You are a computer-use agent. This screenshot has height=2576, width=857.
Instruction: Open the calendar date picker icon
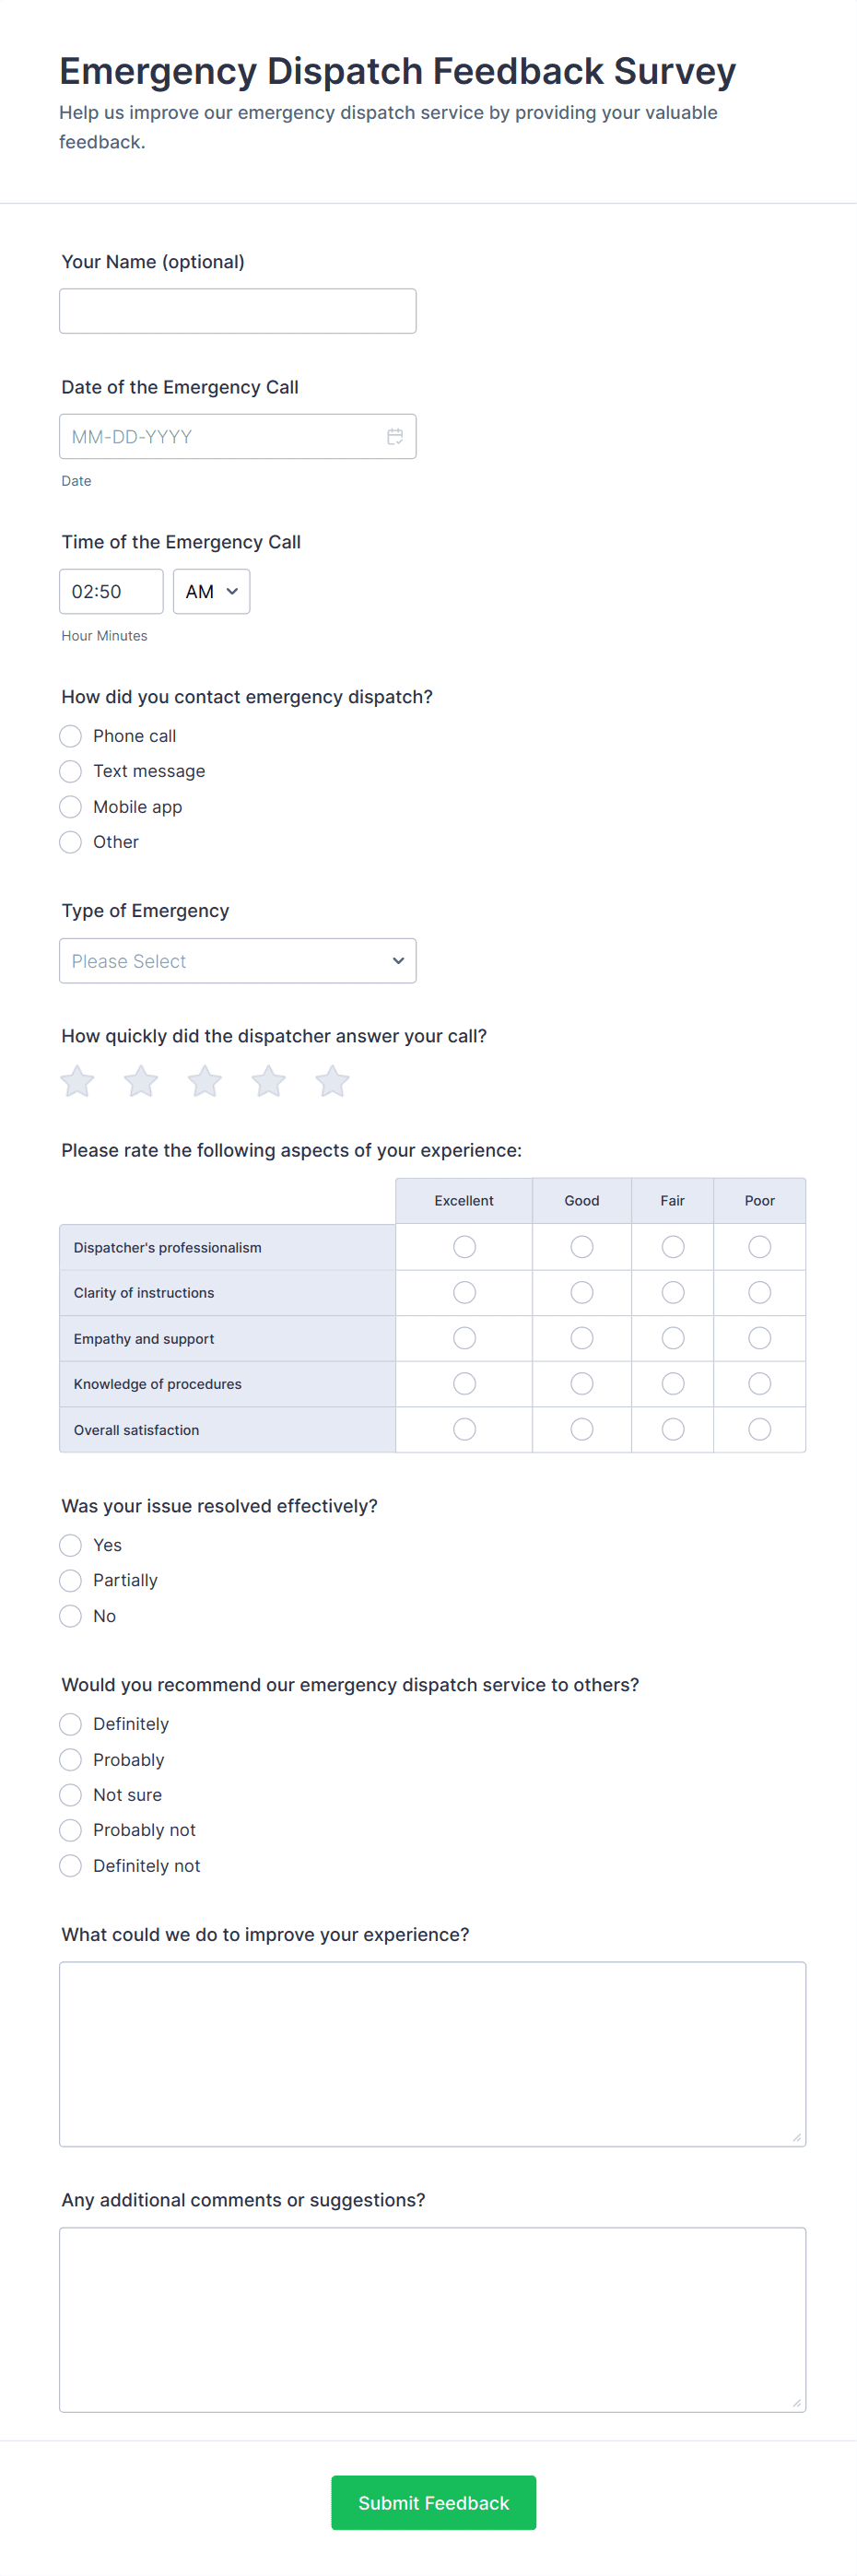tap(395, 437)
